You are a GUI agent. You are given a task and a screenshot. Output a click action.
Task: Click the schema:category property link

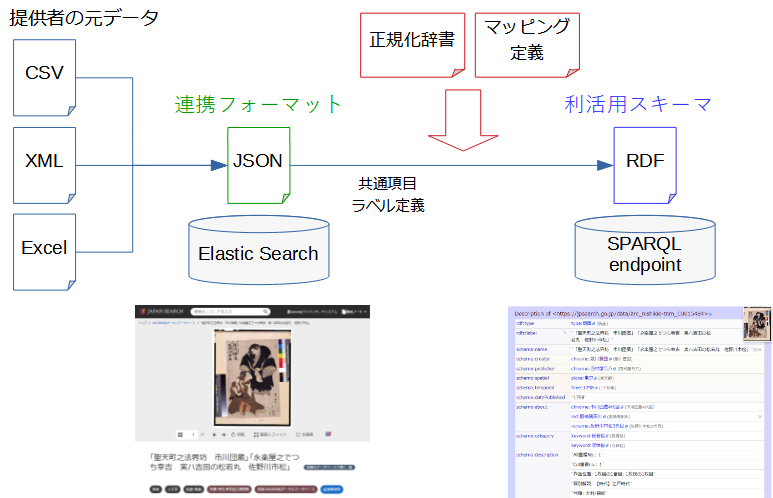535,436
